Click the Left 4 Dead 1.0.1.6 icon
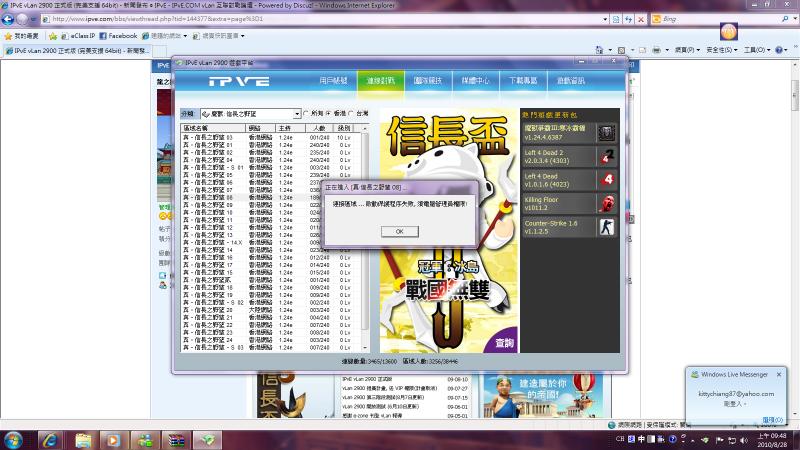800x450 pixels. (607, 180)
